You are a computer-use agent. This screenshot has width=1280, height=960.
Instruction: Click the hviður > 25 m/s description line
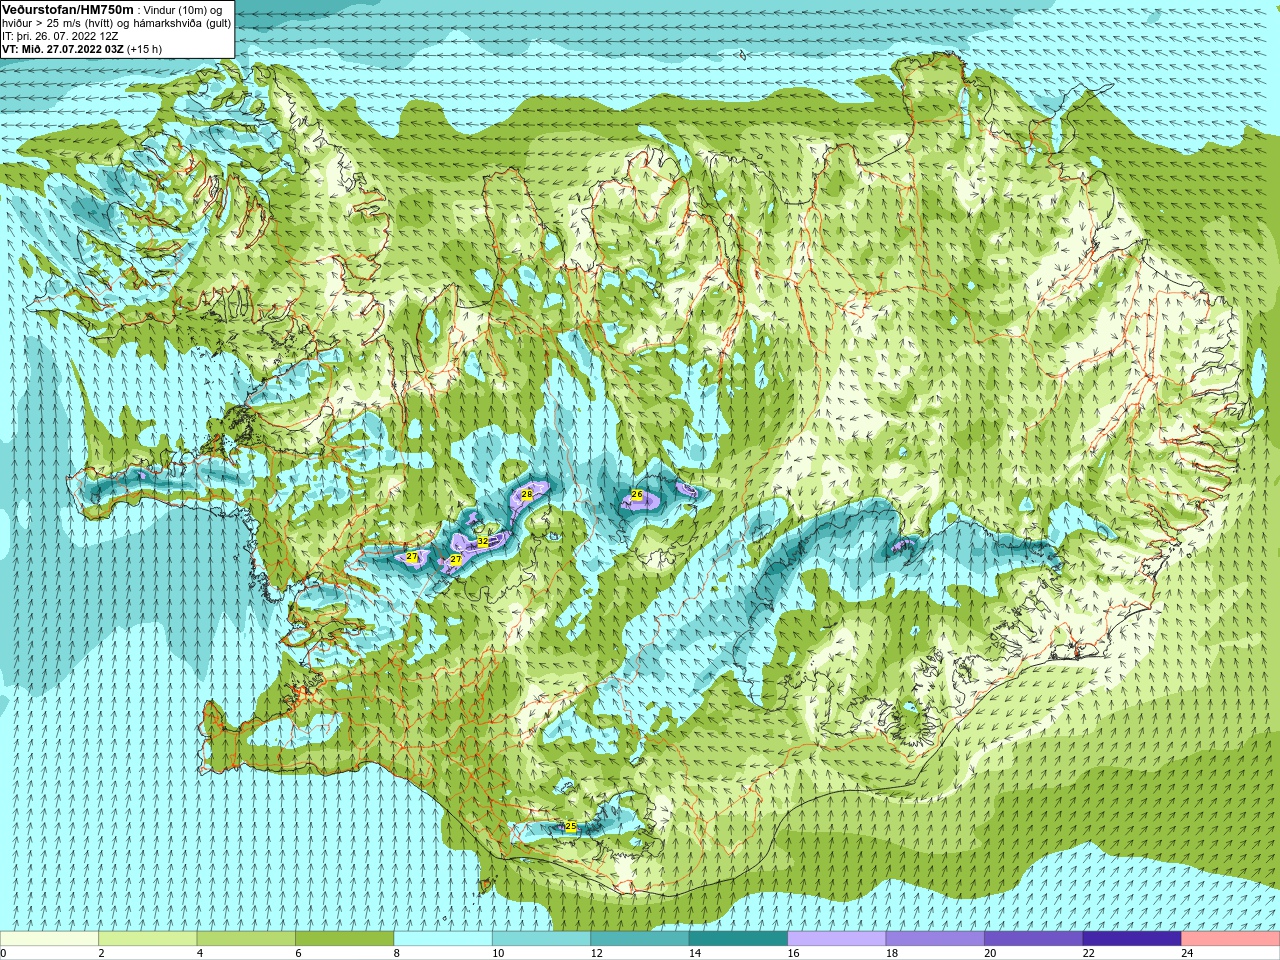116,23
